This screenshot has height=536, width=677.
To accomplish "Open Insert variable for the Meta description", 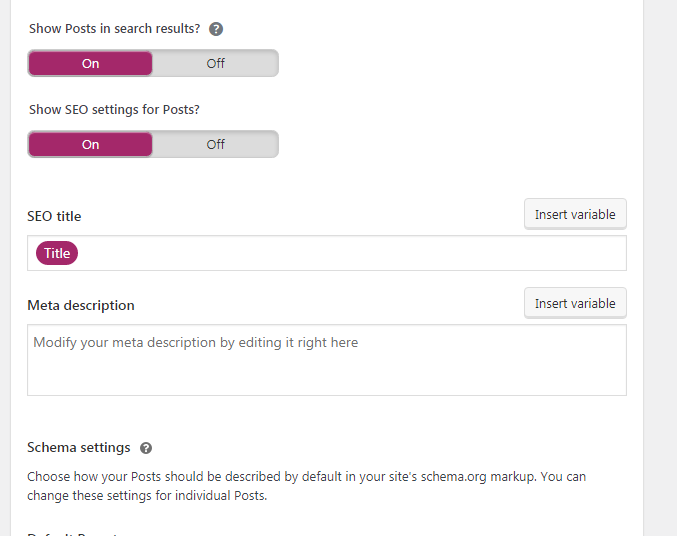I will coord(575,303).
